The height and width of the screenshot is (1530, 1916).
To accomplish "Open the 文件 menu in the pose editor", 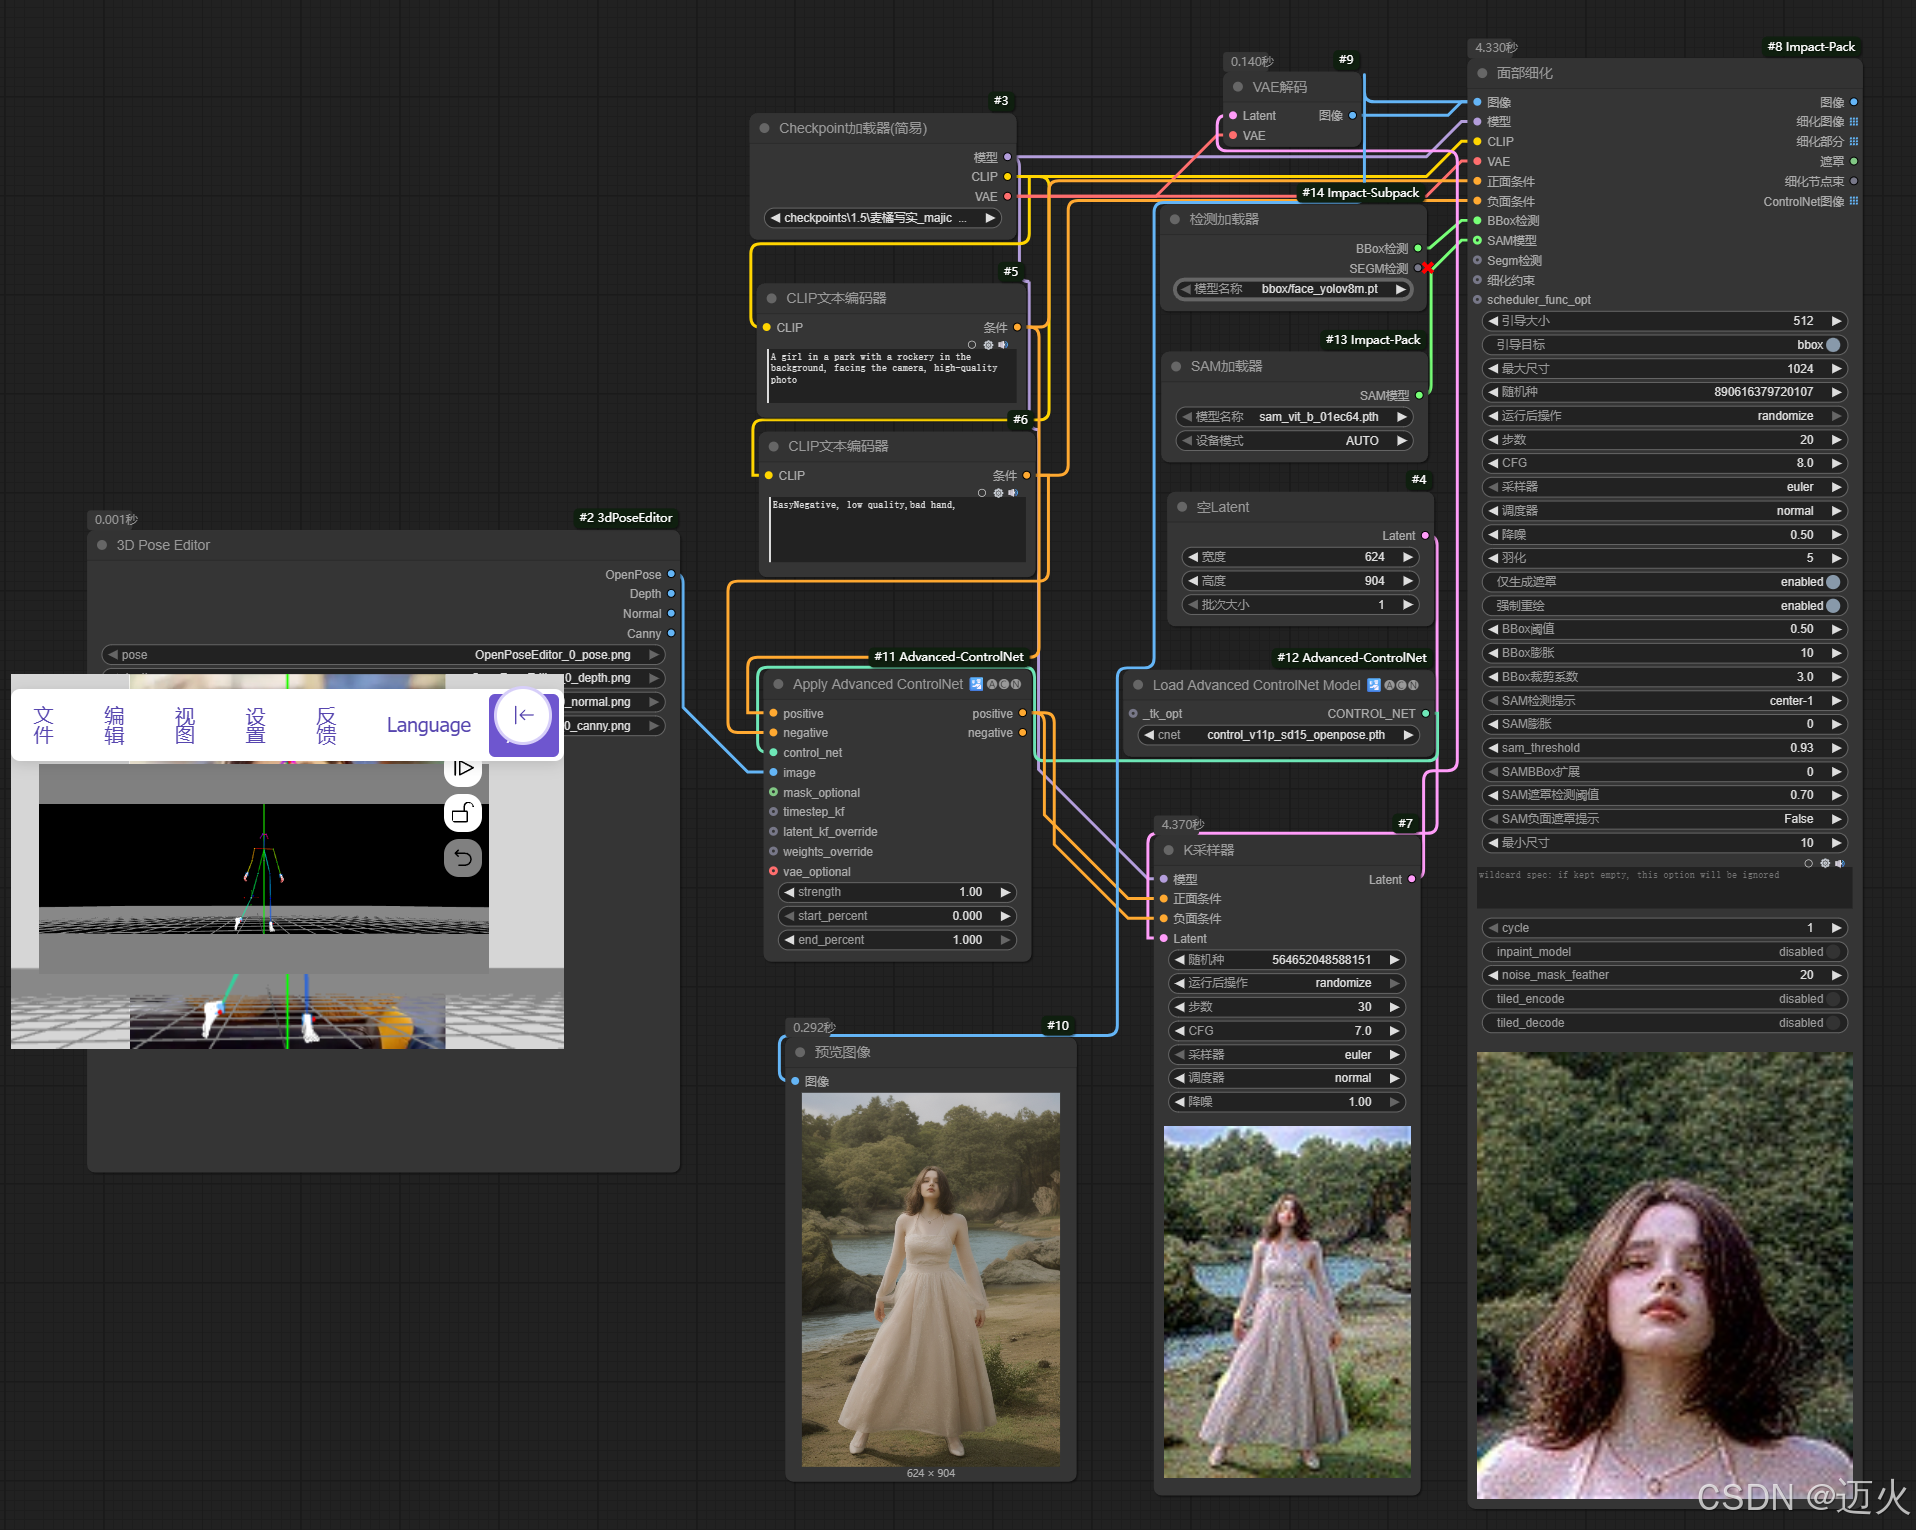I will 43,725.
